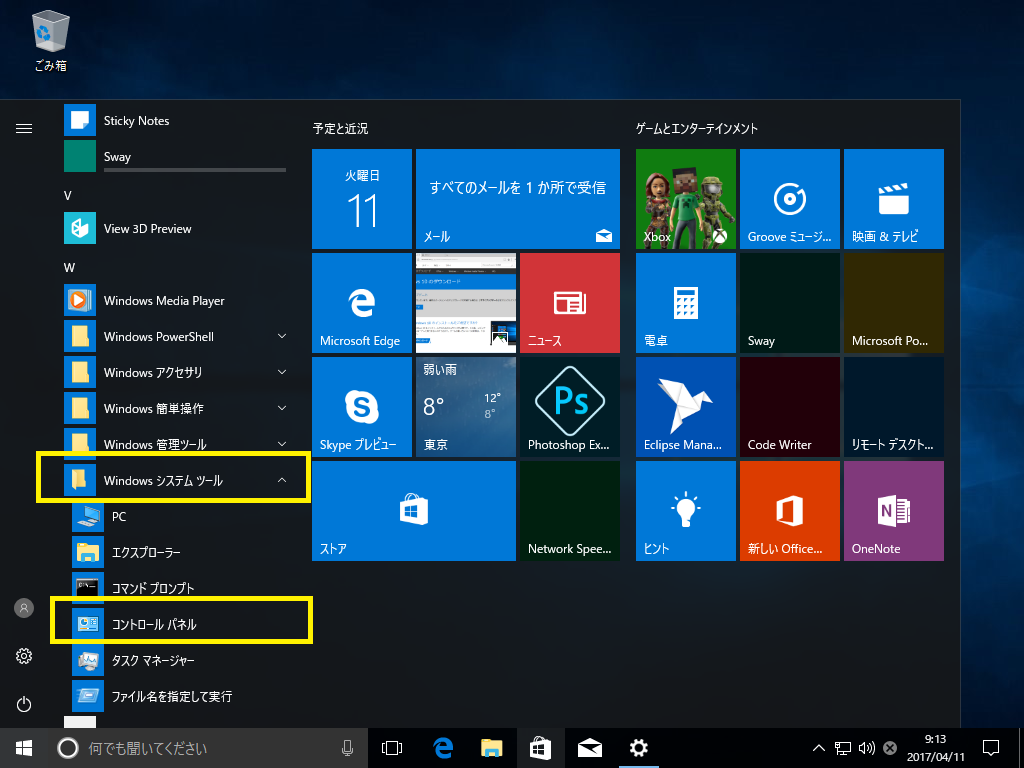Screen dimensions: 1024x768
Task: Select 予定と近況 group title
Action: [340, 129]
